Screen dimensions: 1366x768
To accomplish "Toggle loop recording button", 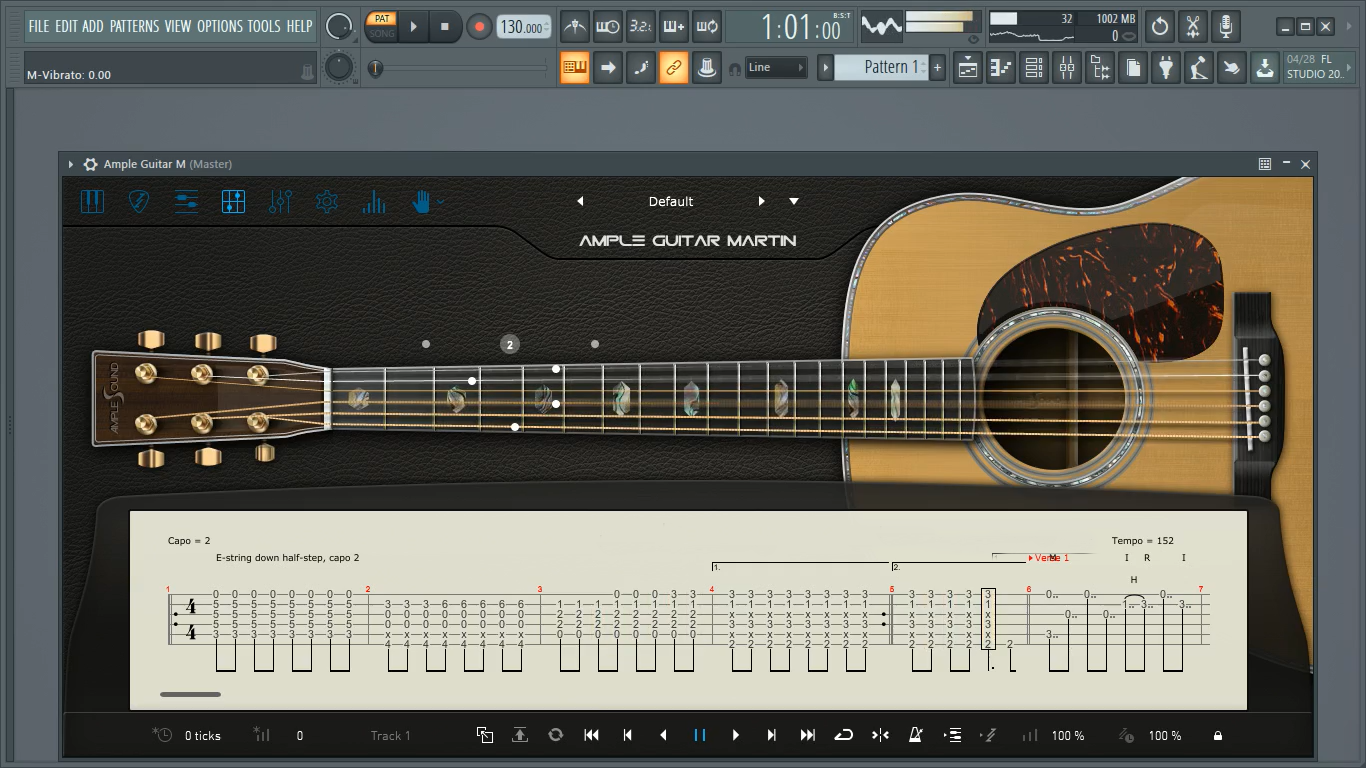I will coord(707,26).
